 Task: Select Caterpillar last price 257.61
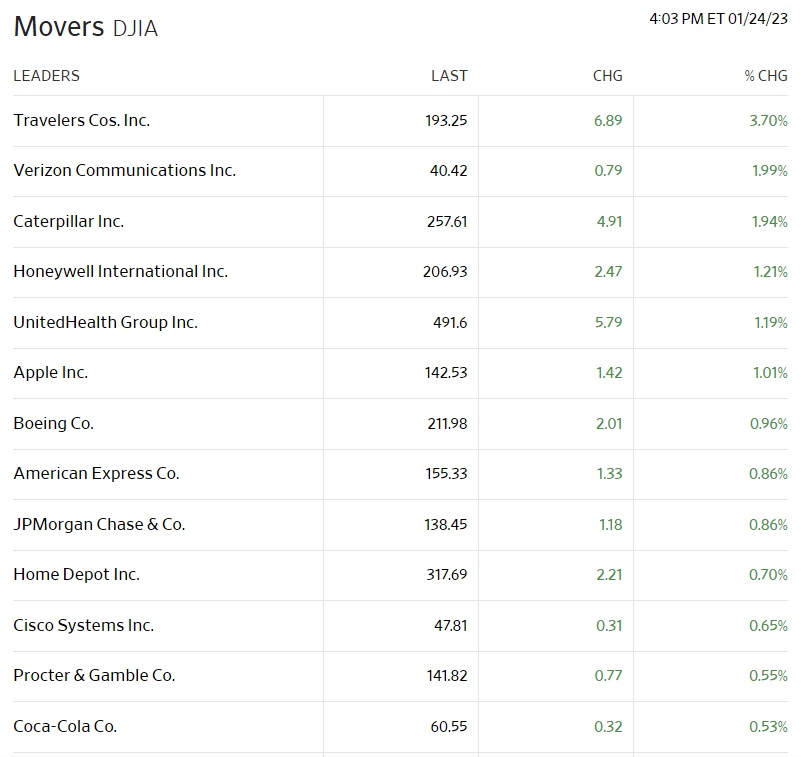447,222
